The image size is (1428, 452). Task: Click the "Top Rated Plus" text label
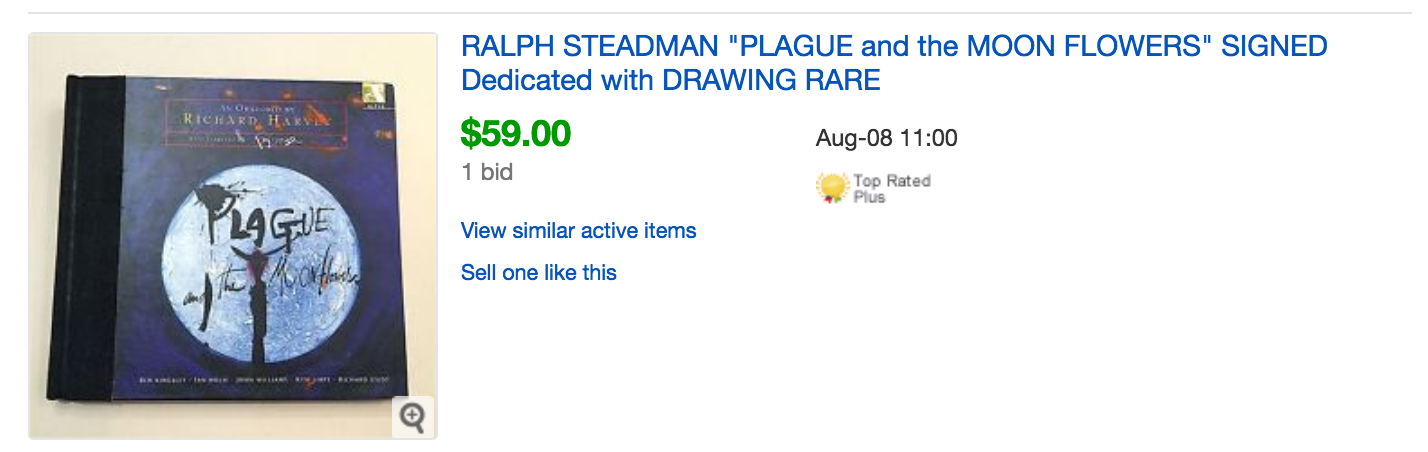pos(891,188)
